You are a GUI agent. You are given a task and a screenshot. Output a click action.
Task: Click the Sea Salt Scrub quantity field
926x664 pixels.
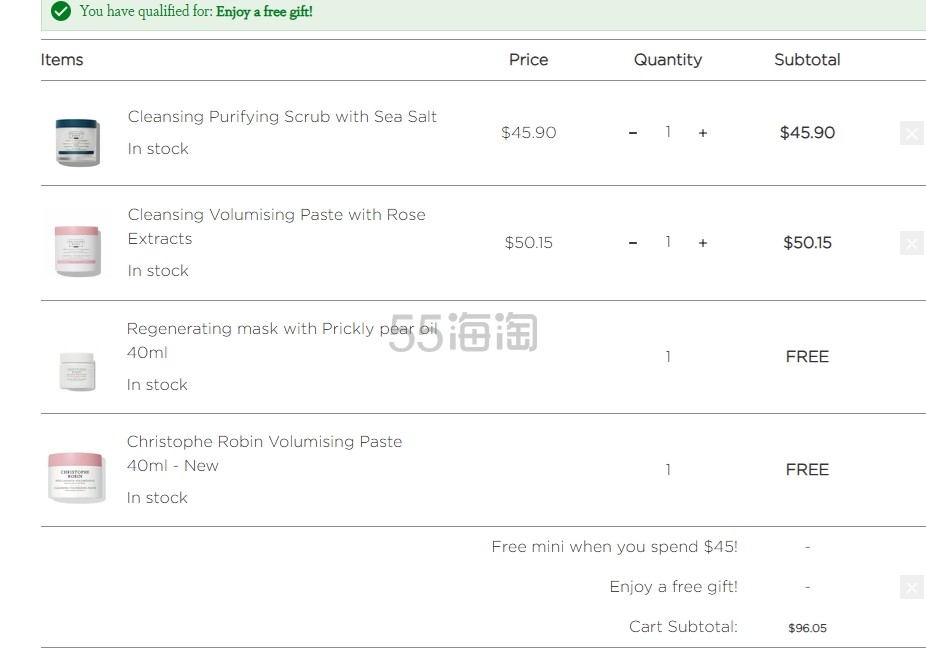pos(668,132)
